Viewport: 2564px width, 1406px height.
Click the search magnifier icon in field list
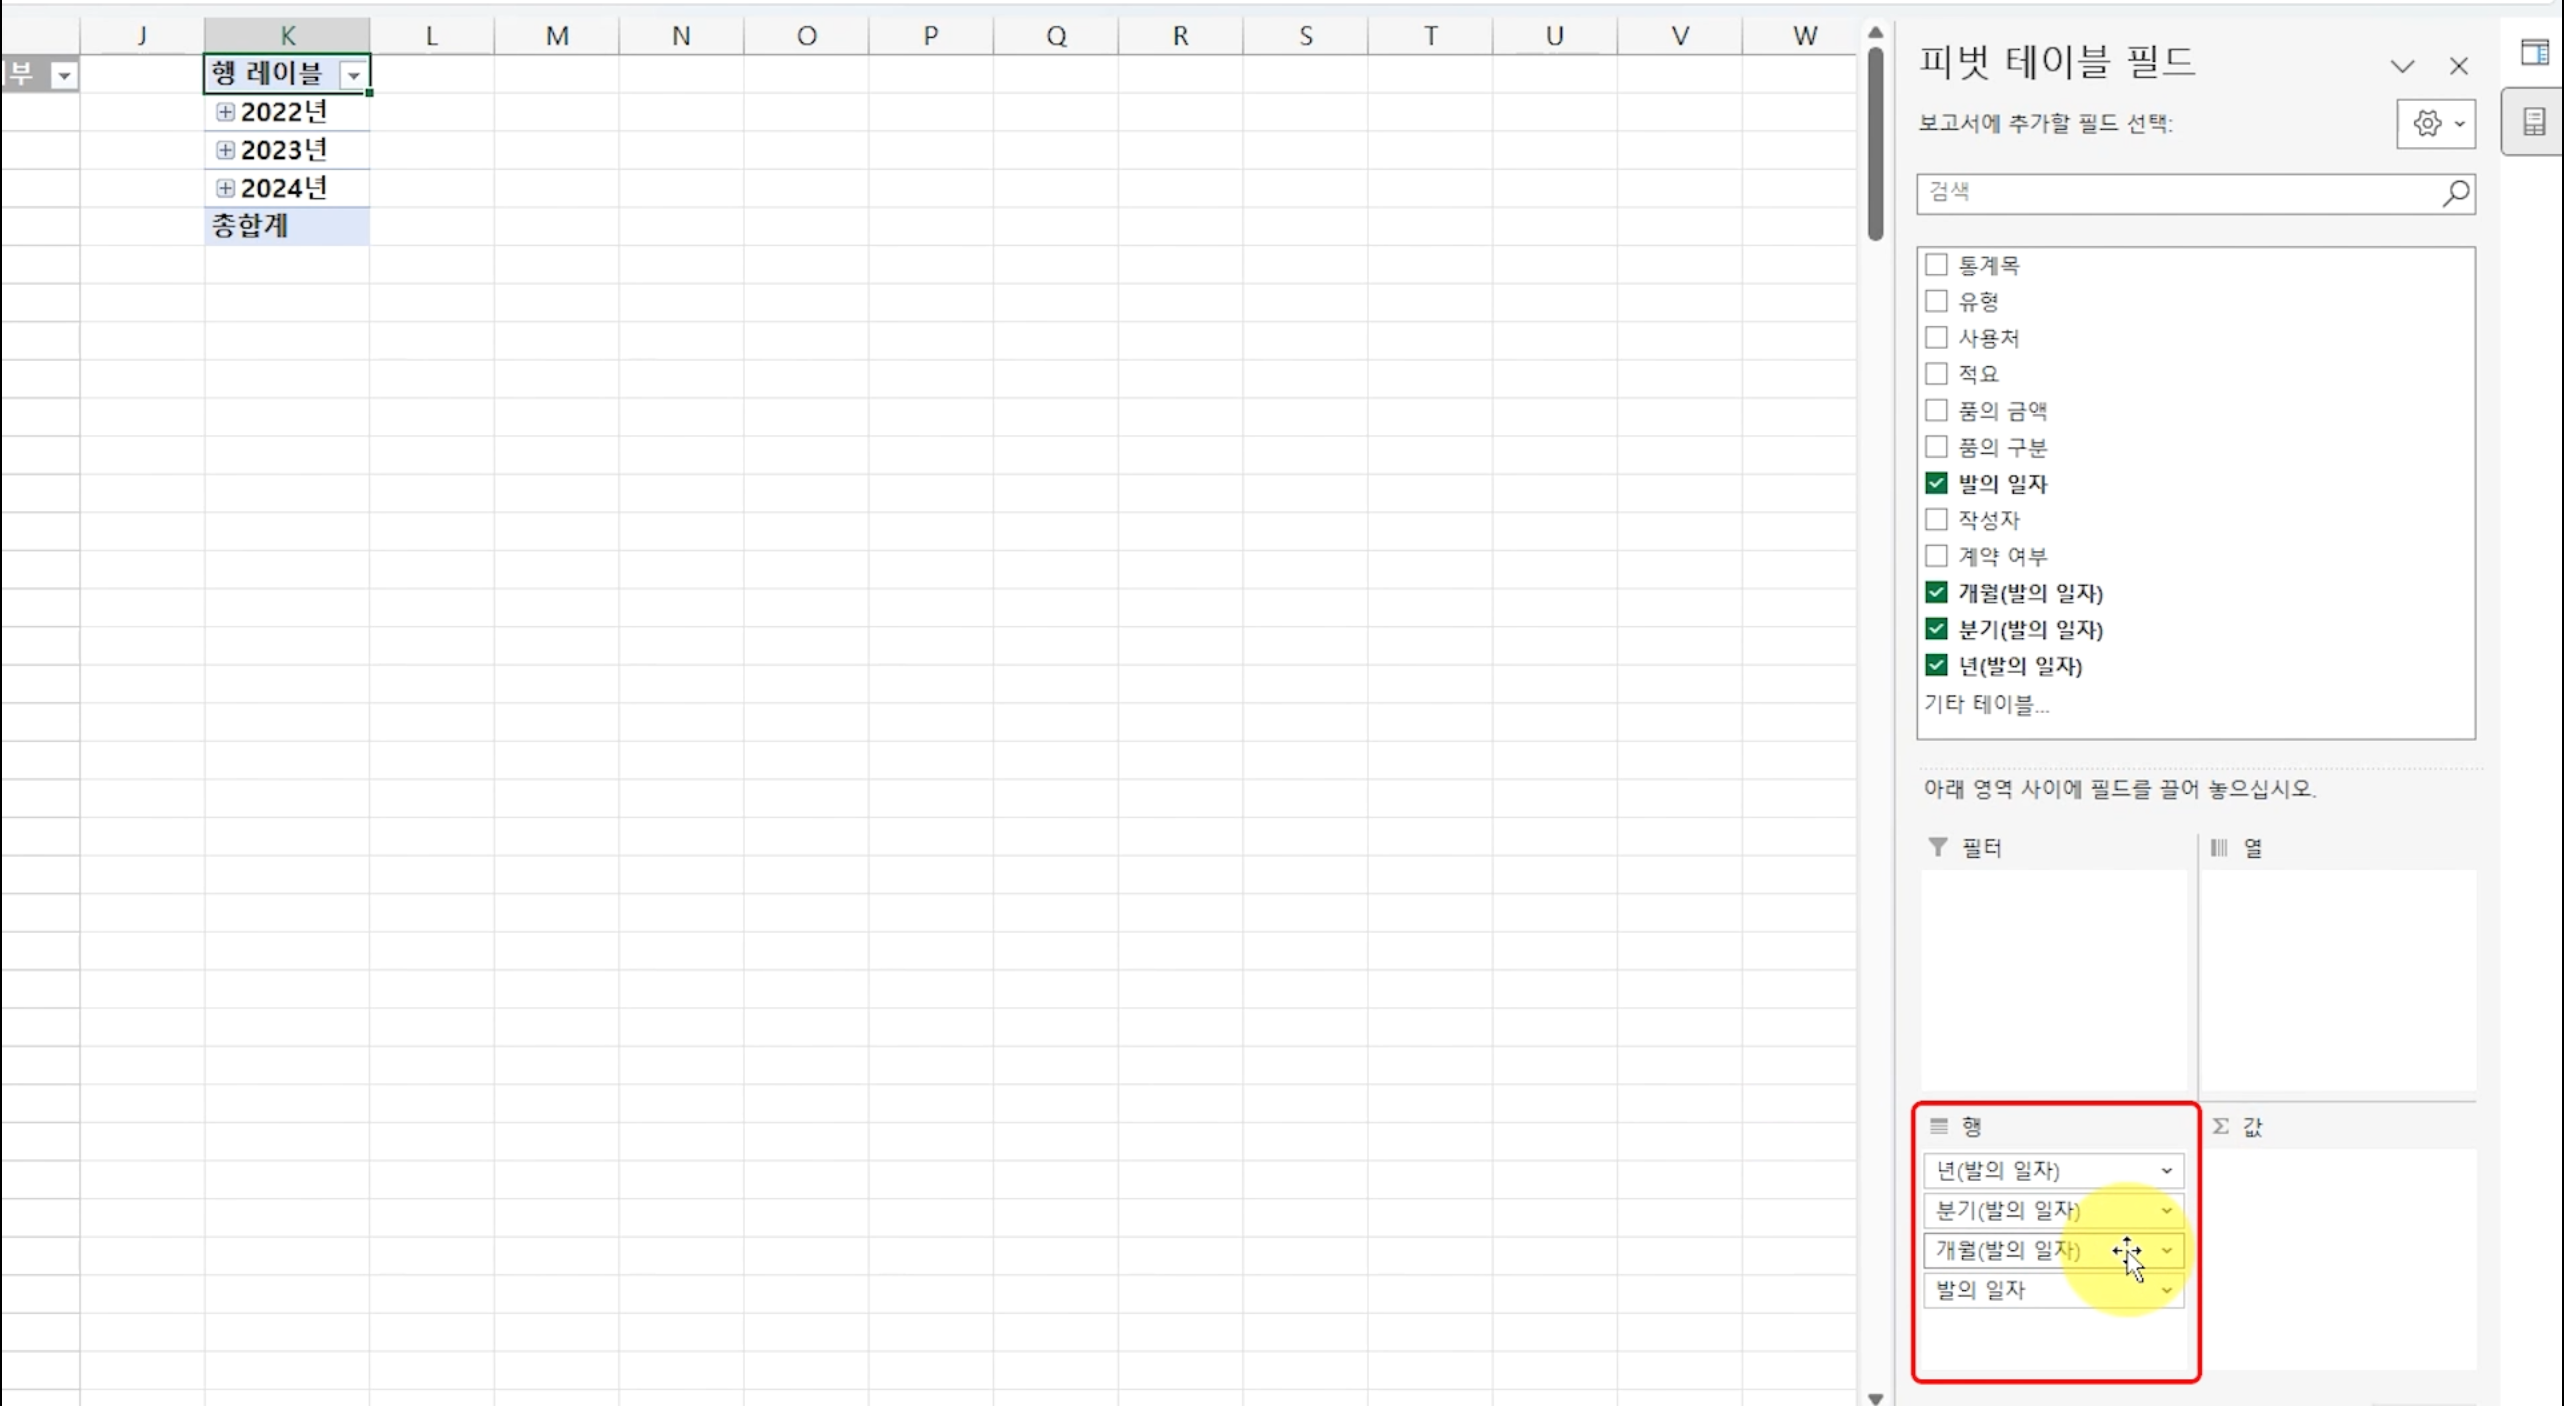2455,193
